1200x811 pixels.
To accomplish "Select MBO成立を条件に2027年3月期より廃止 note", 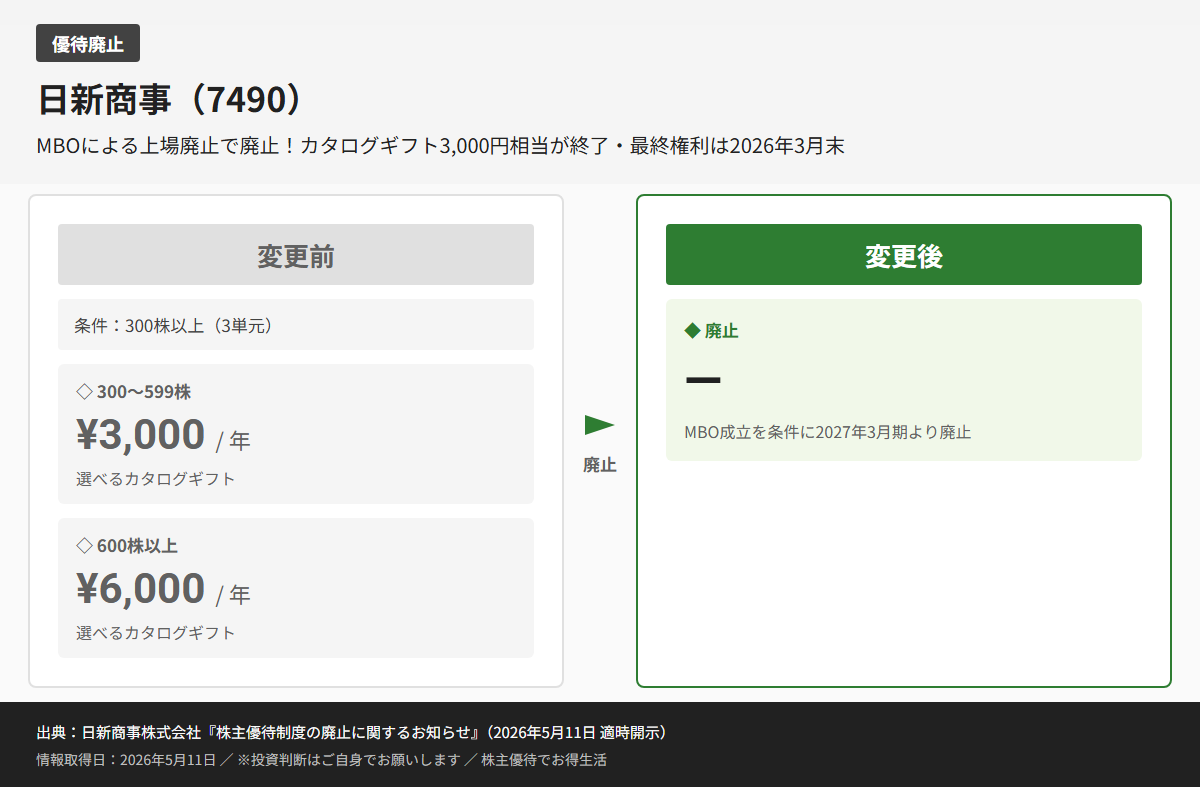I will pos(828,433).
